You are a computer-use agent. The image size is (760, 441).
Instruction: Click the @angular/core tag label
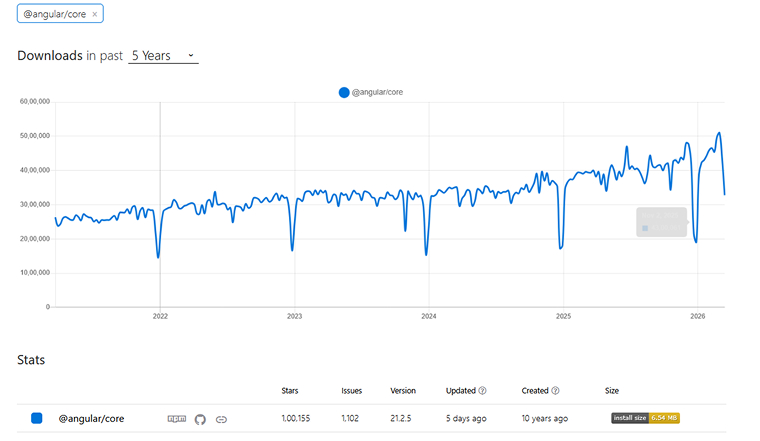pos(54,15)
